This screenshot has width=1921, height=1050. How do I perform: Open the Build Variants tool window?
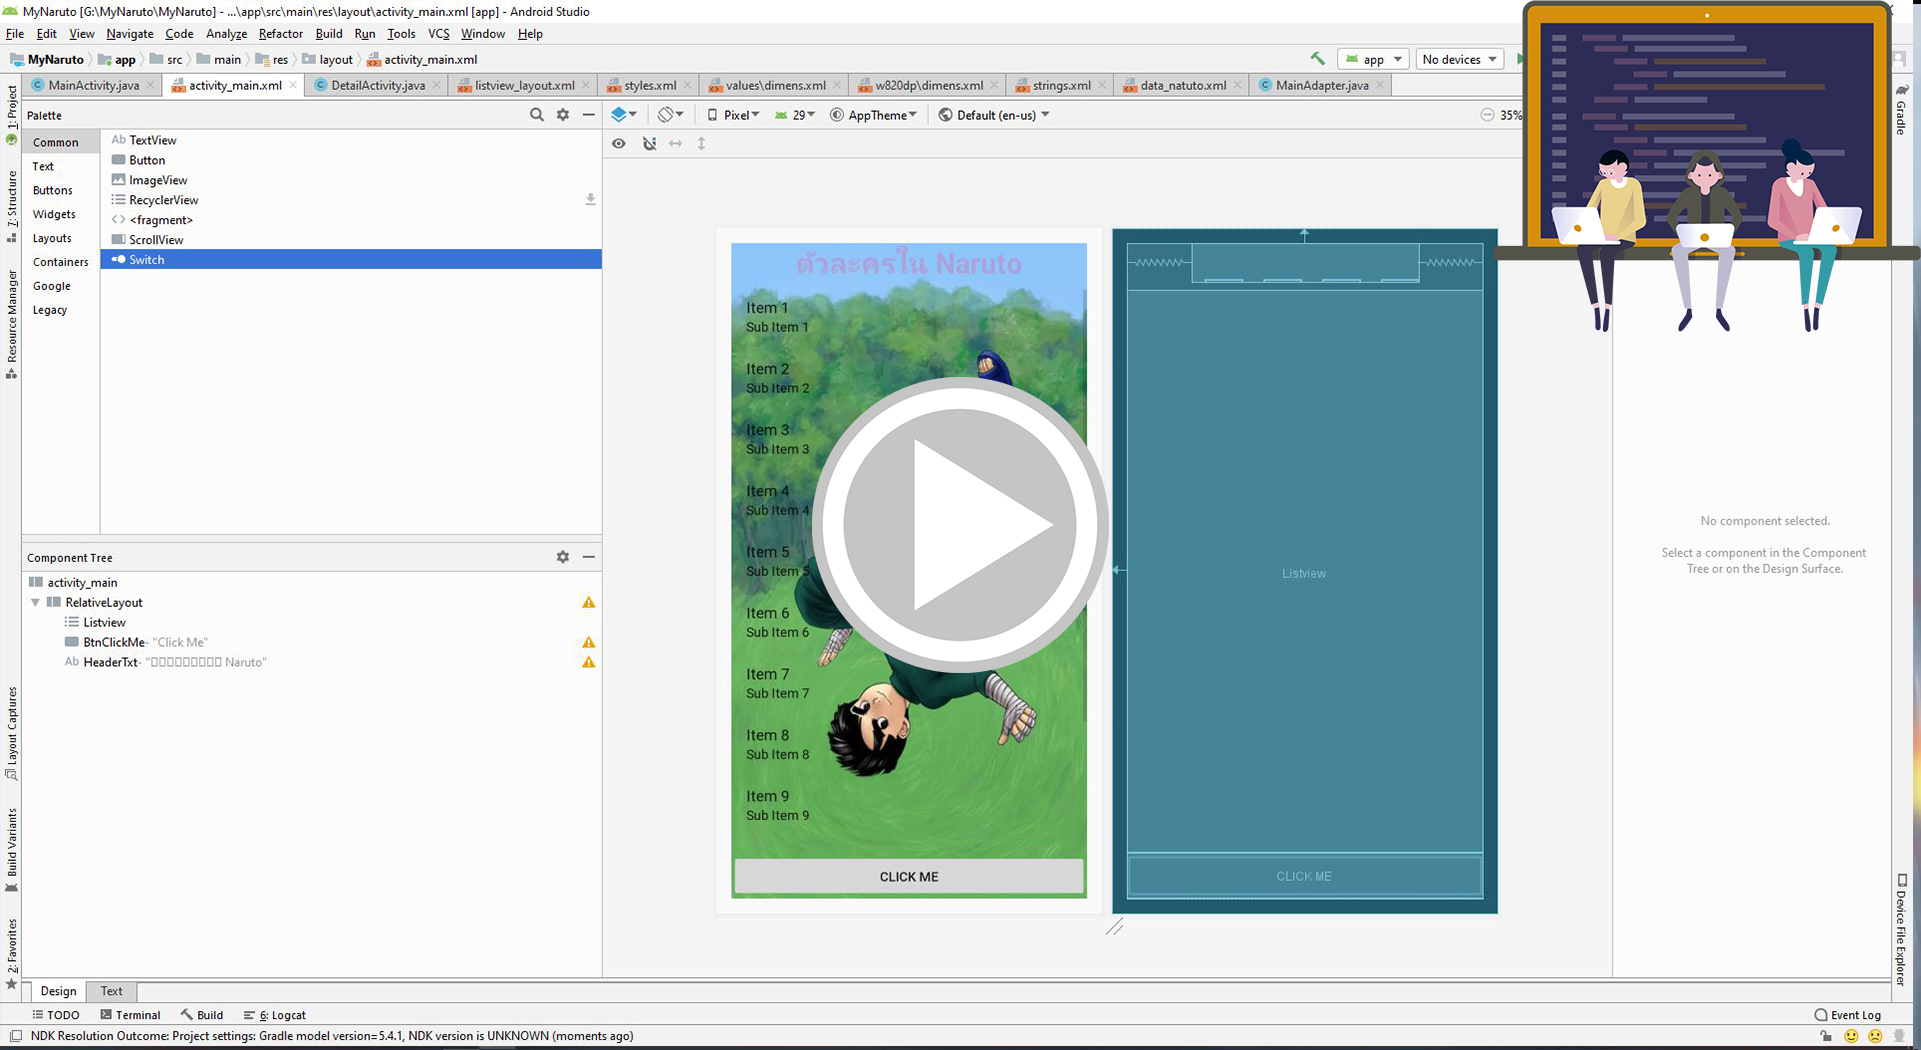(x=12, y=850)
